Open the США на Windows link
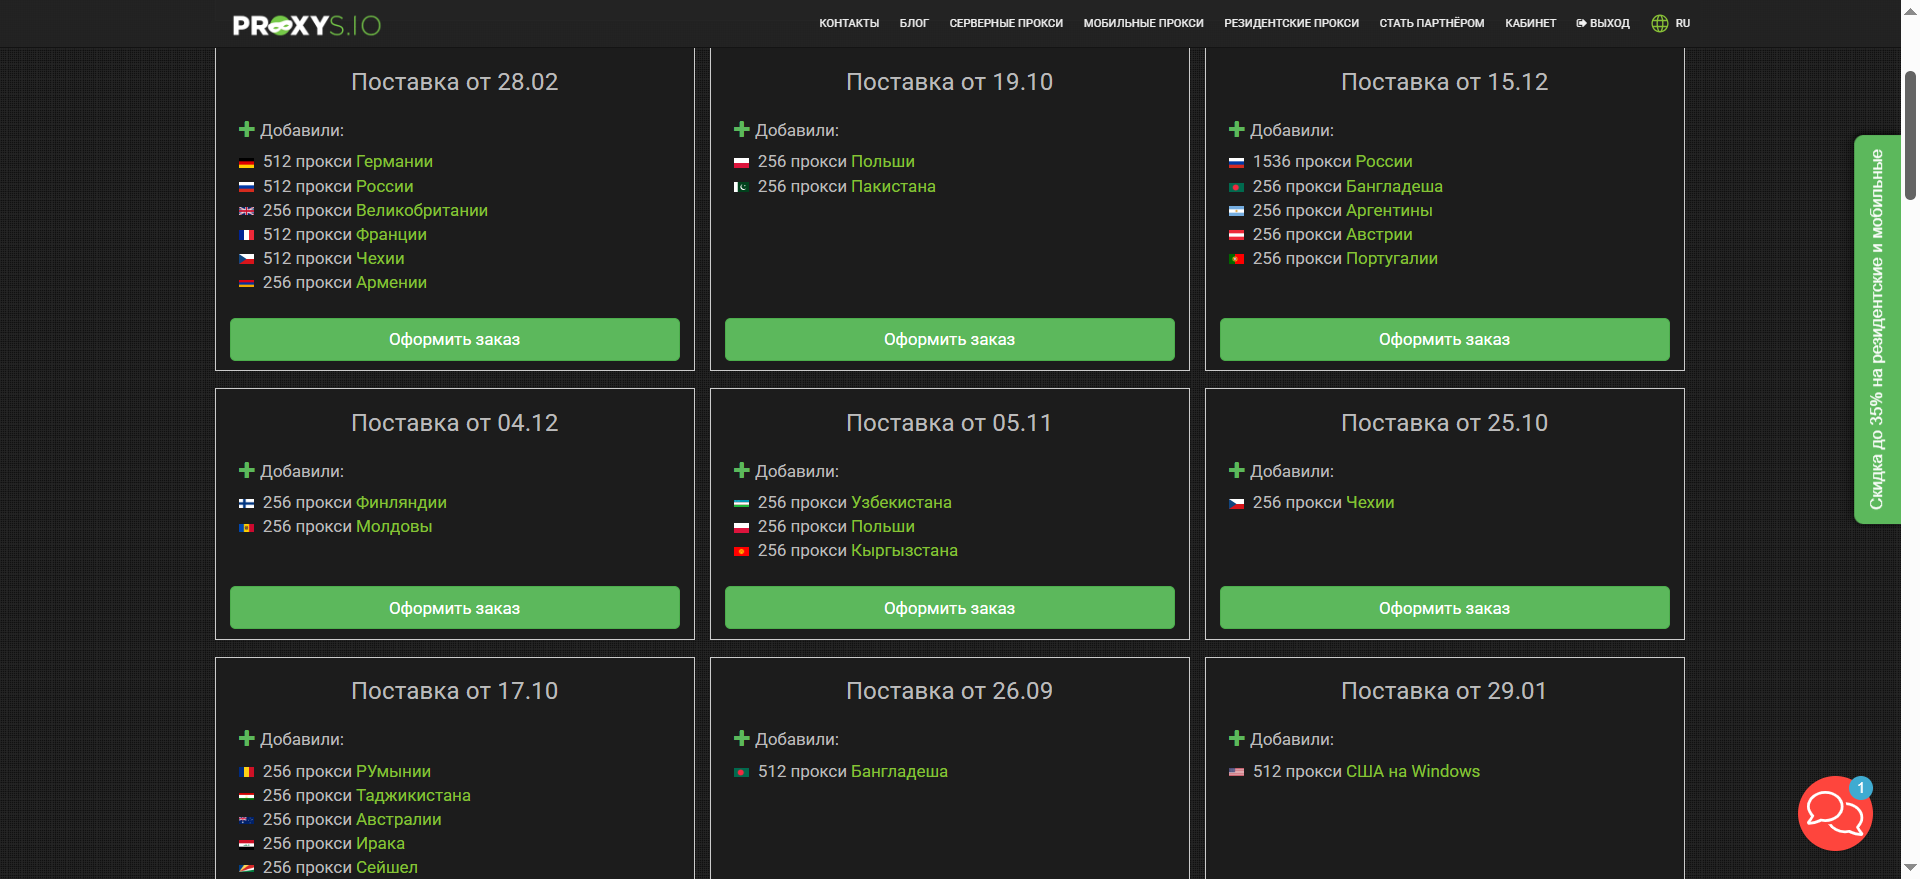Viewport: 1920px width, 879px height. (x=1412, y=772)
